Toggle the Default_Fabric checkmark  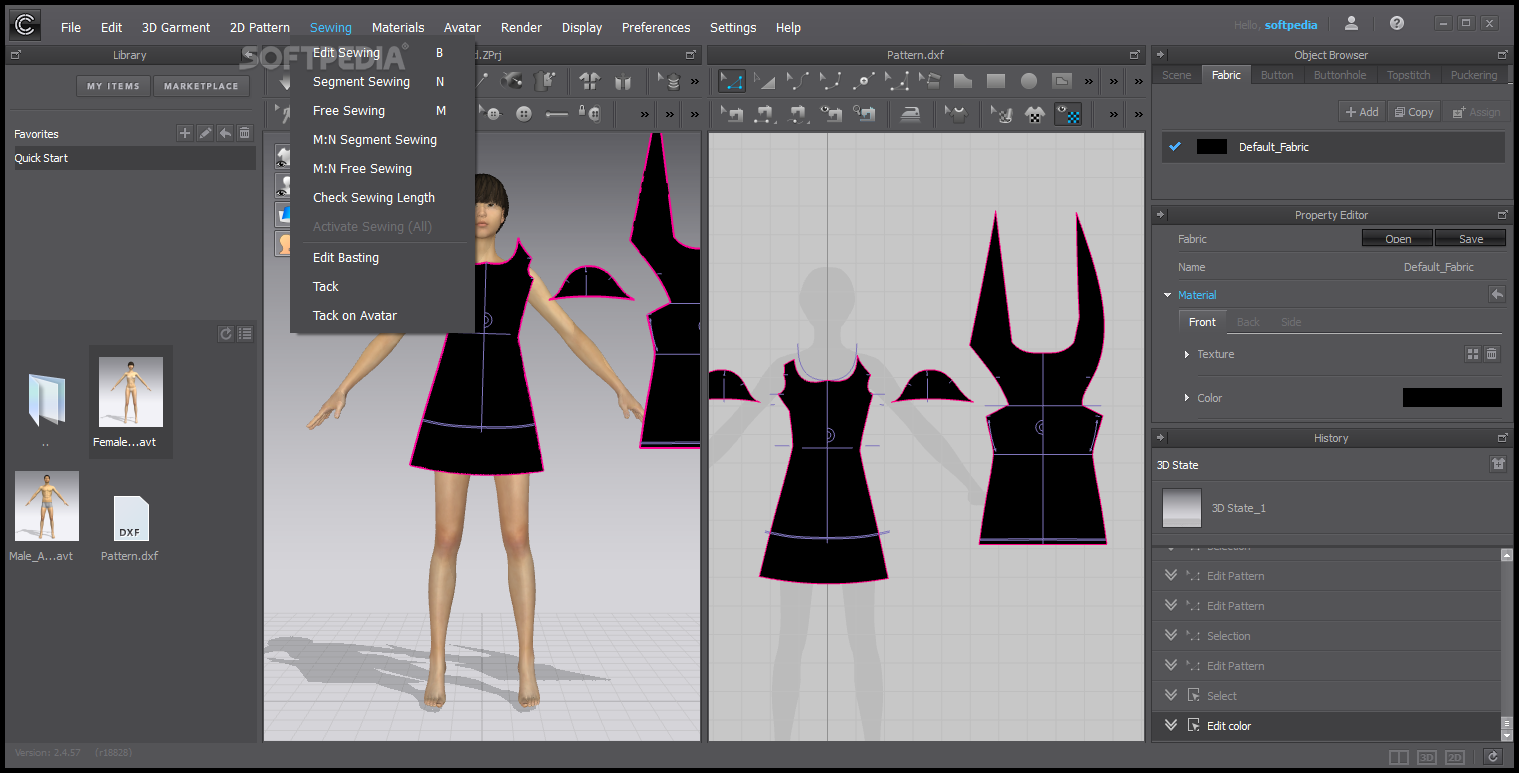[1175, 146]
